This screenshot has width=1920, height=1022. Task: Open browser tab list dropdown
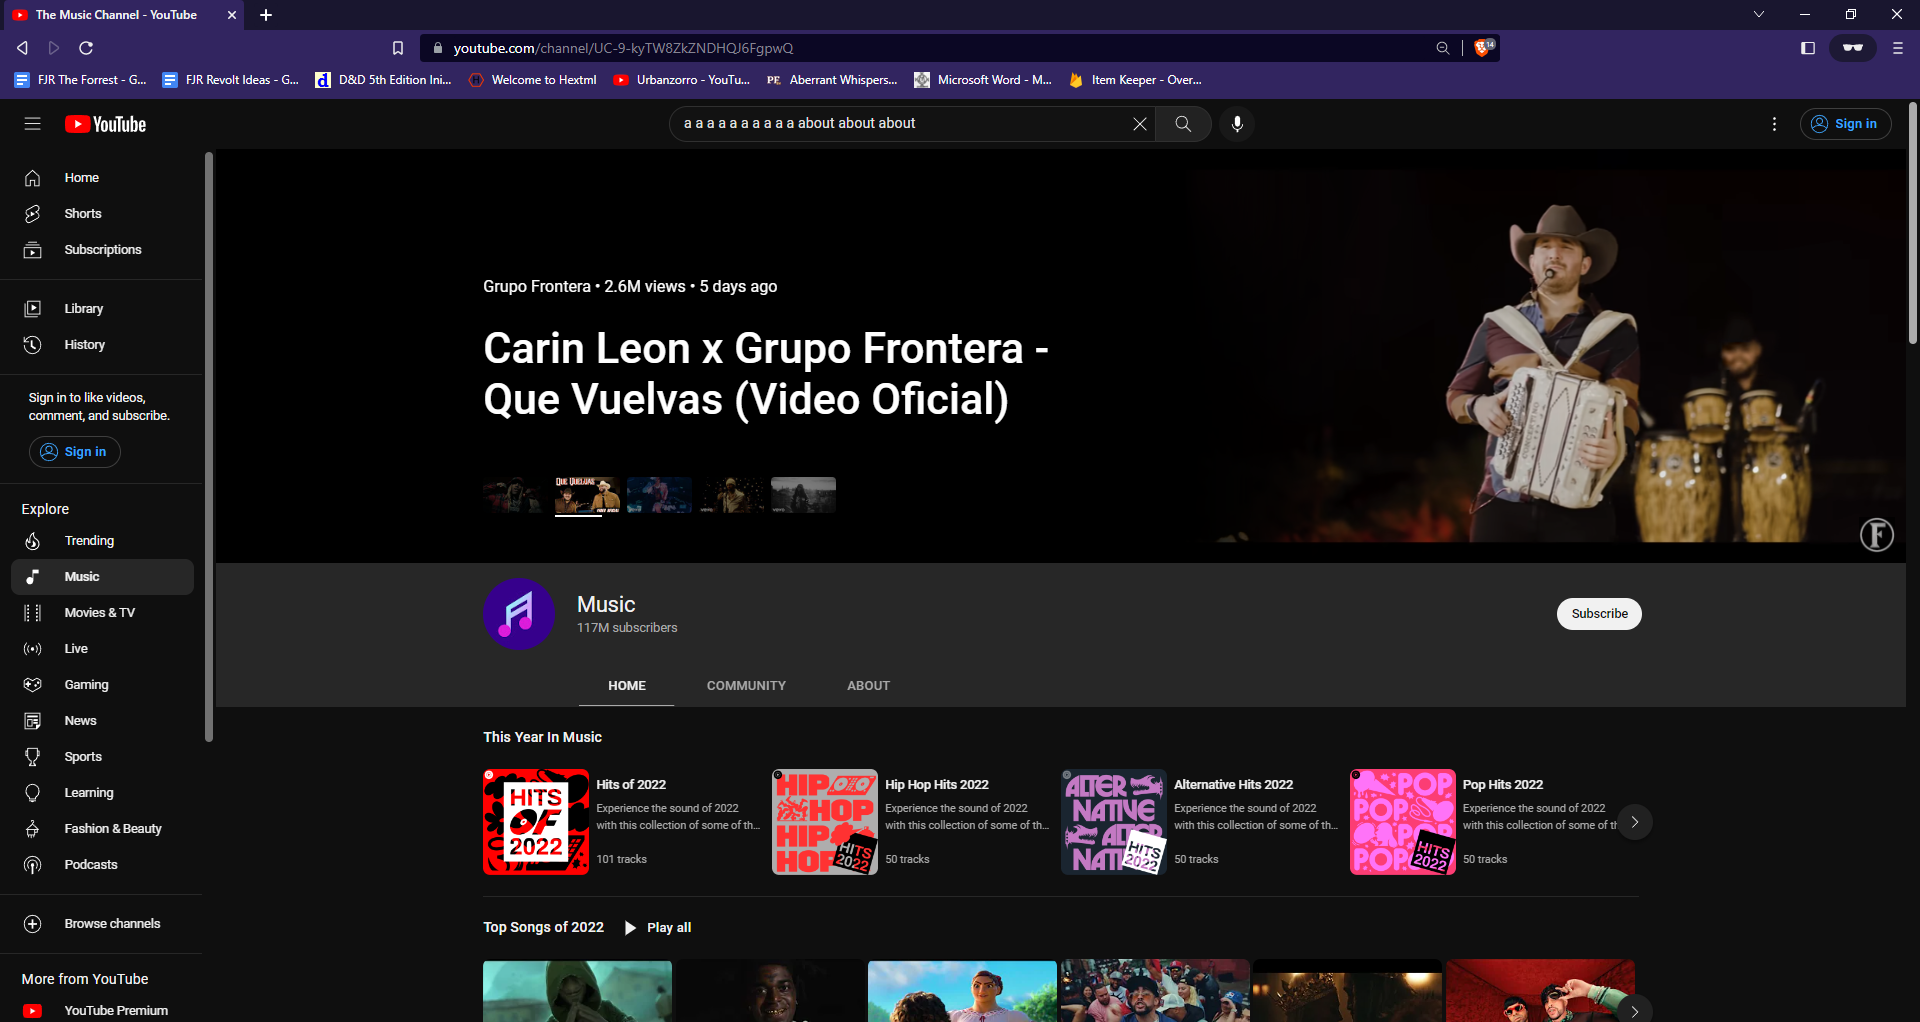(x=1758, y=14)
